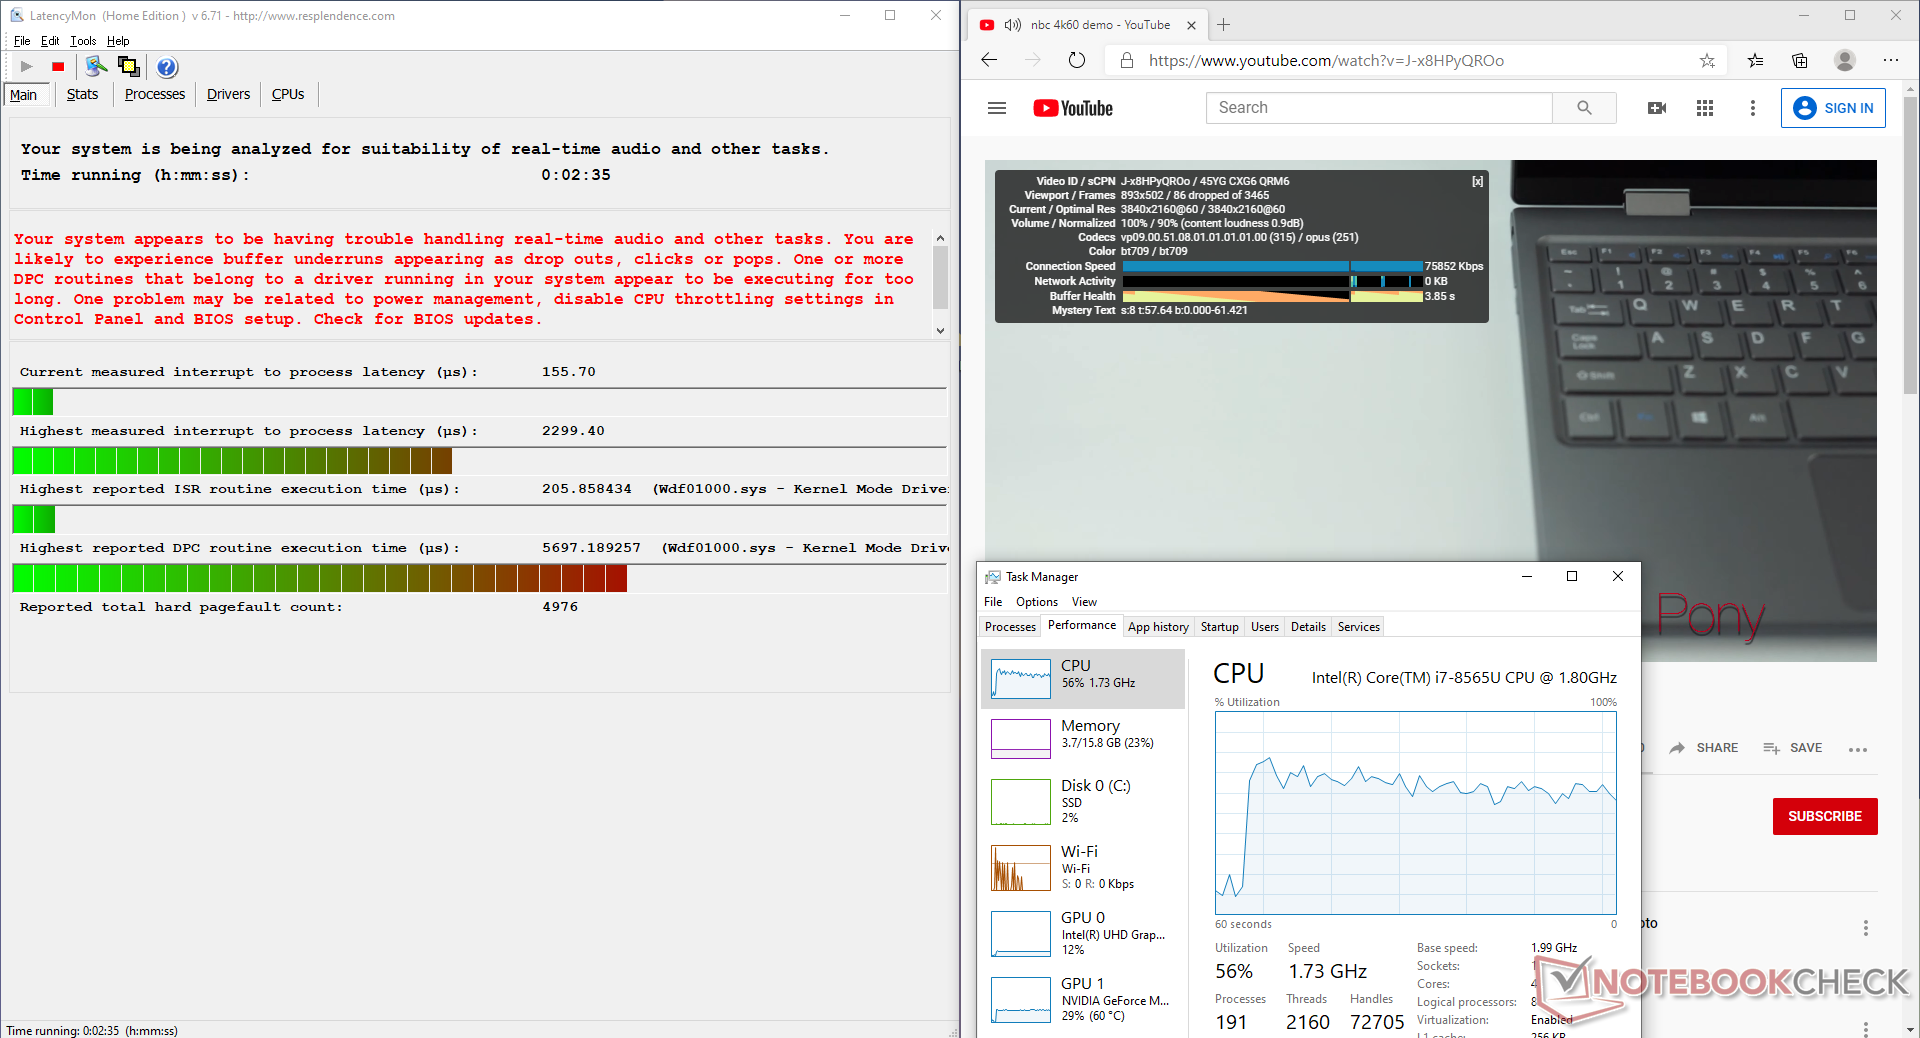Image resolution: width=1920 pixels, height=1038 pixels.
Task: Select Disk 0 (C:) performance entry
Action: 1083,802
